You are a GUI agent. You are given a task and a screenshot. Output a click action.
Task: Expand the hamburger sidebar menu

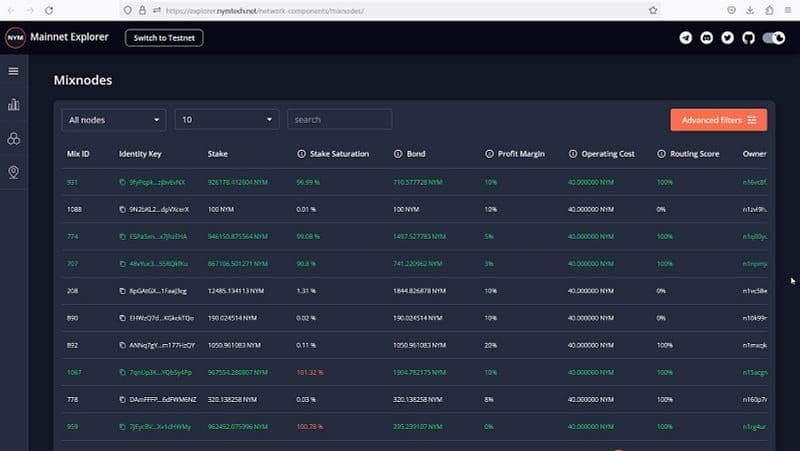coord(14,71)
